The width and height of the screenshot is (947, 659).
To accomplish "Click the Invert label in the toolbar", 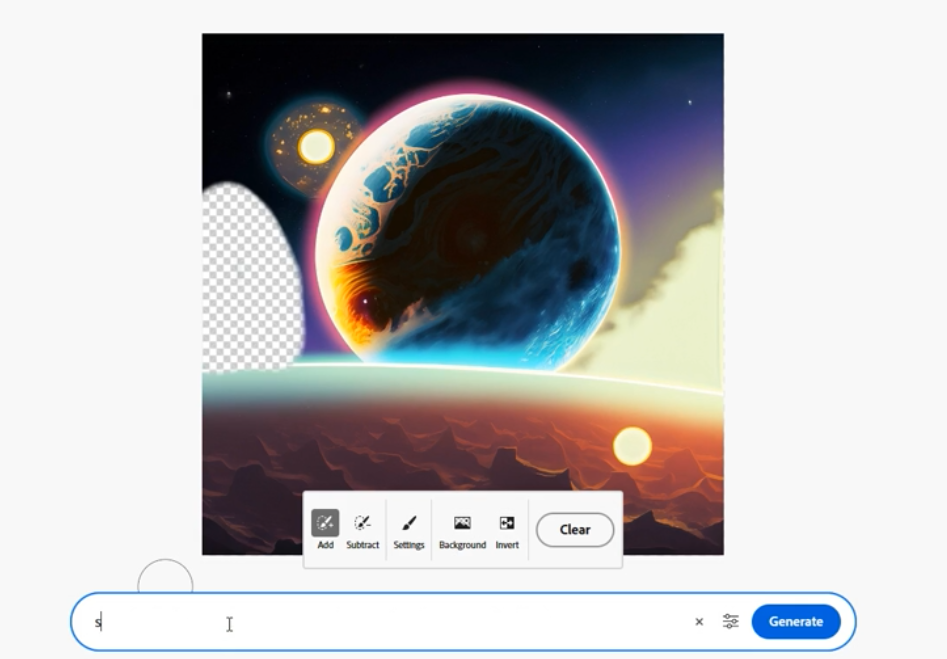I will click(507, 545).
